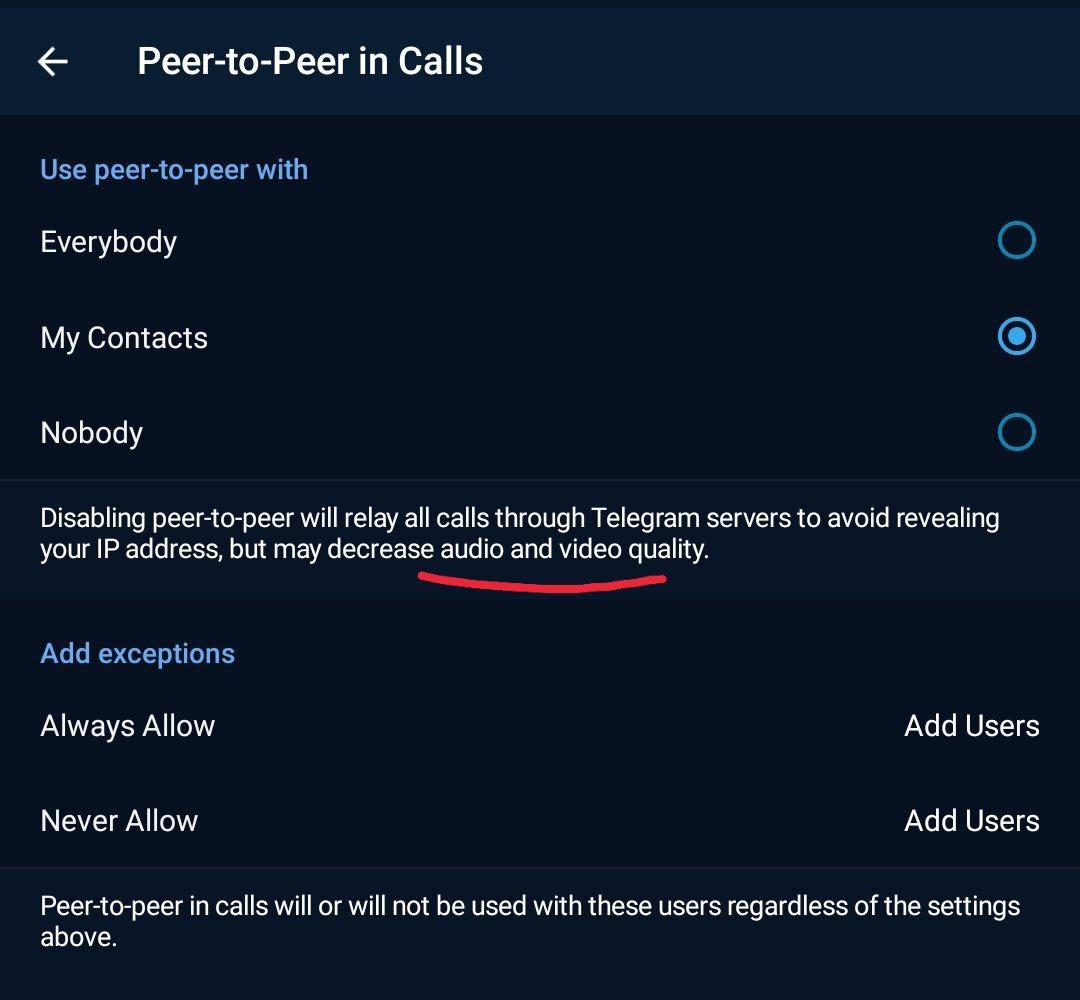
Task: Tap the My Contacts option label
Action: [124, 338]
